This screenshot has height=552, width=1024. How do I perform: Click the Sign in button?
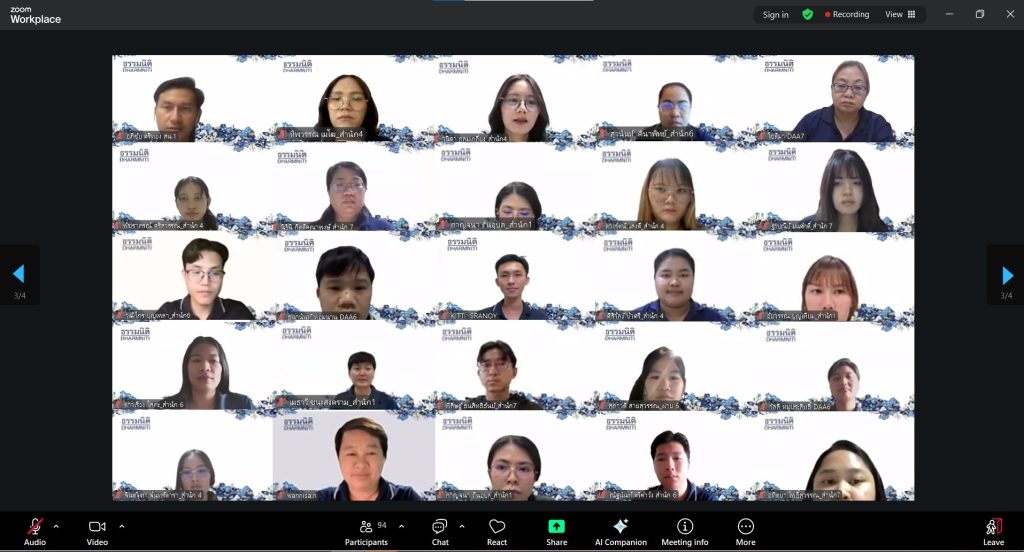pyautogui.click(x=775, y=15)
